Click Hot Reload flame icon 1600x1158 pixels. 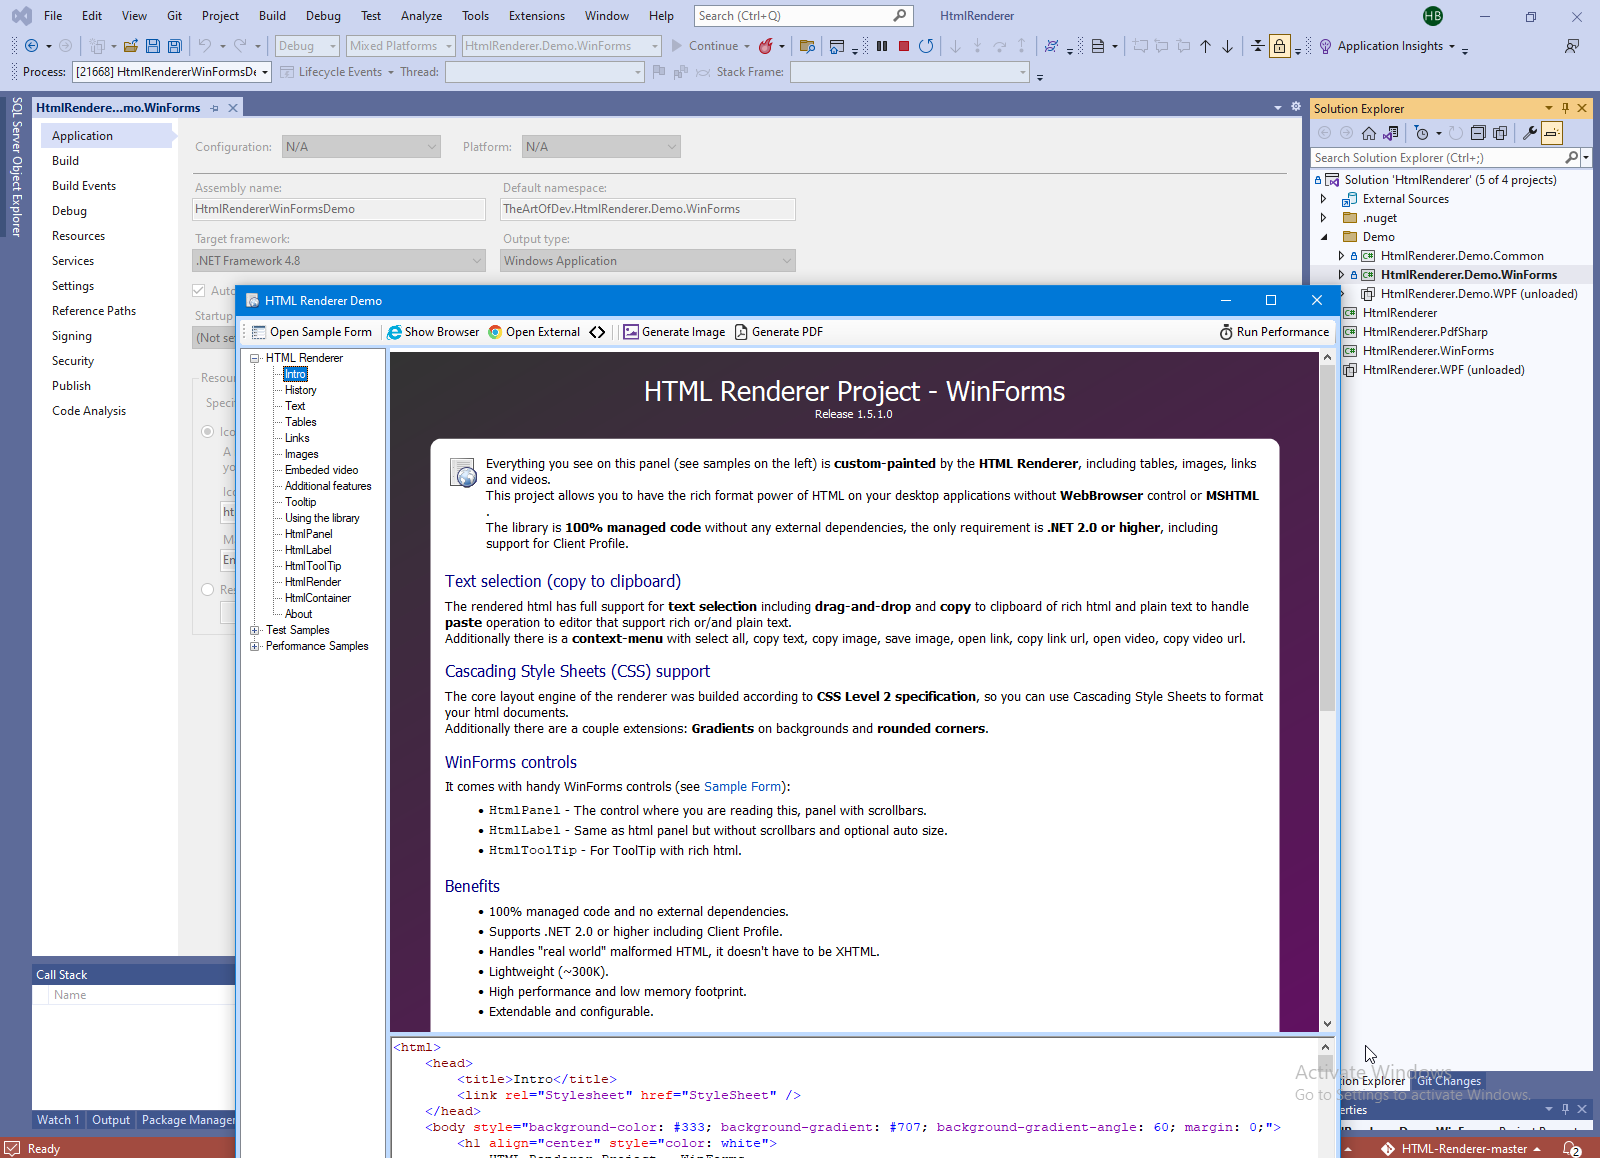tap(766, 46)
